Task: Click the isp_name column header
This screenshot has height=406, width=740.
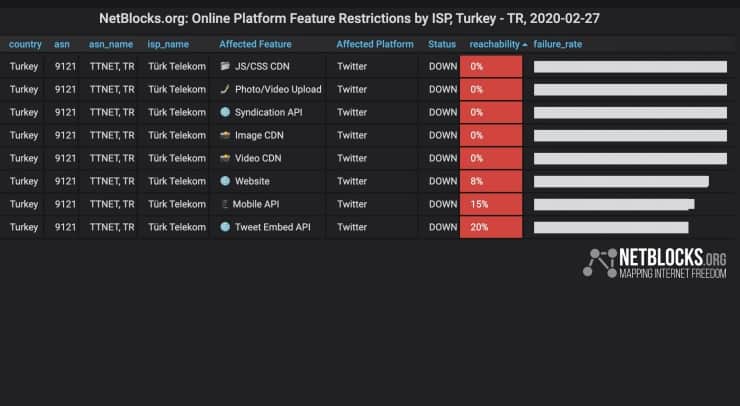Action: 168,44
